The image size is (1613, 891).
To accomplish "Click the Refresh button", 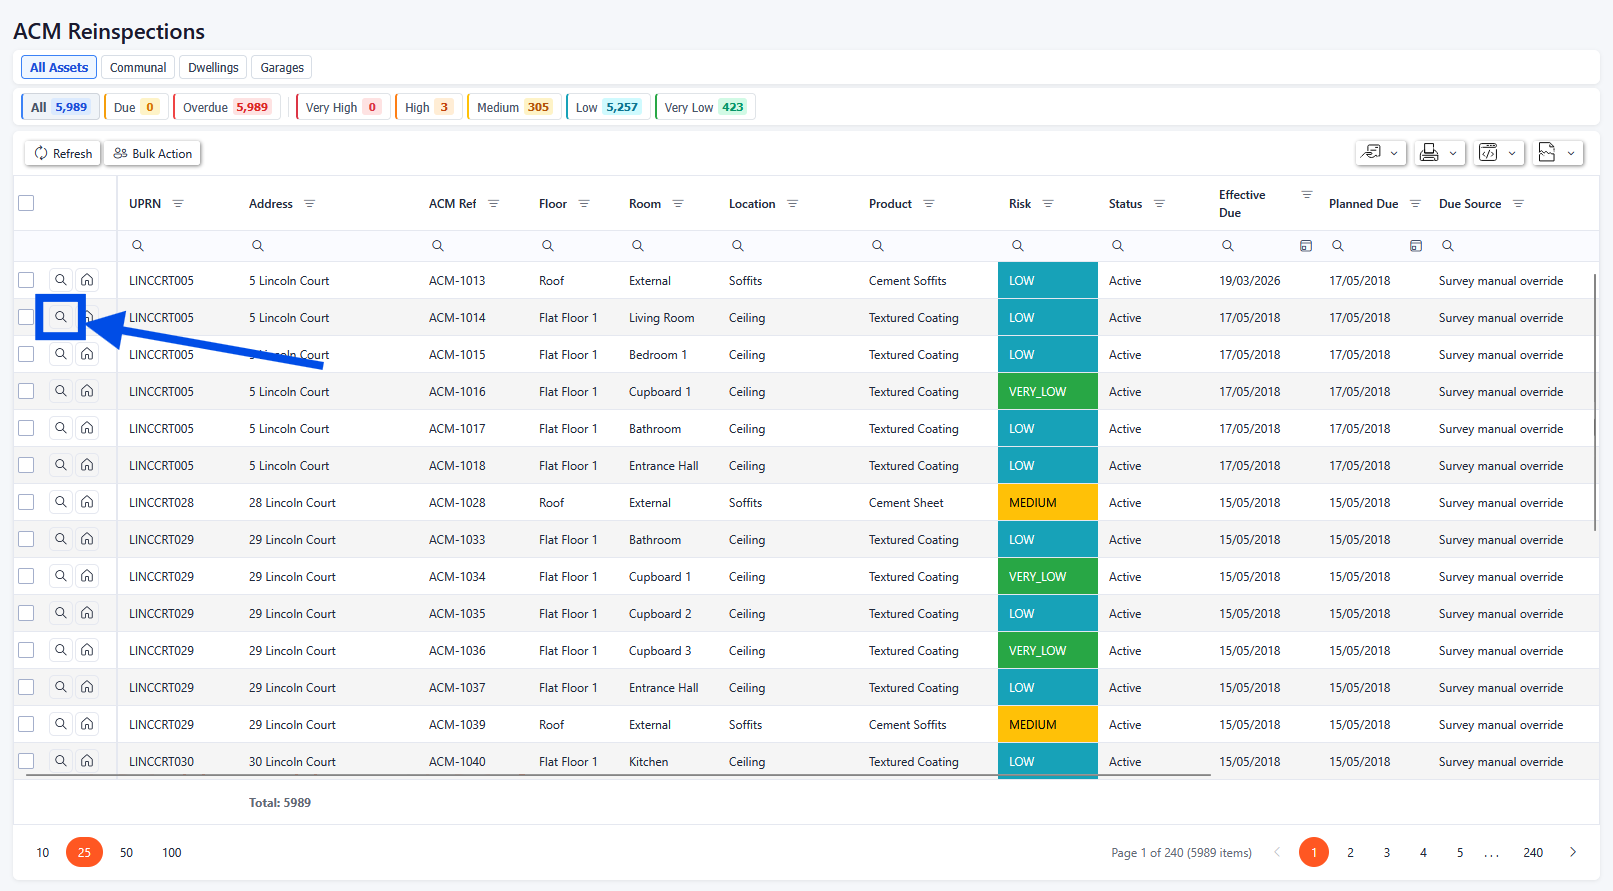I will coord(63,153).
